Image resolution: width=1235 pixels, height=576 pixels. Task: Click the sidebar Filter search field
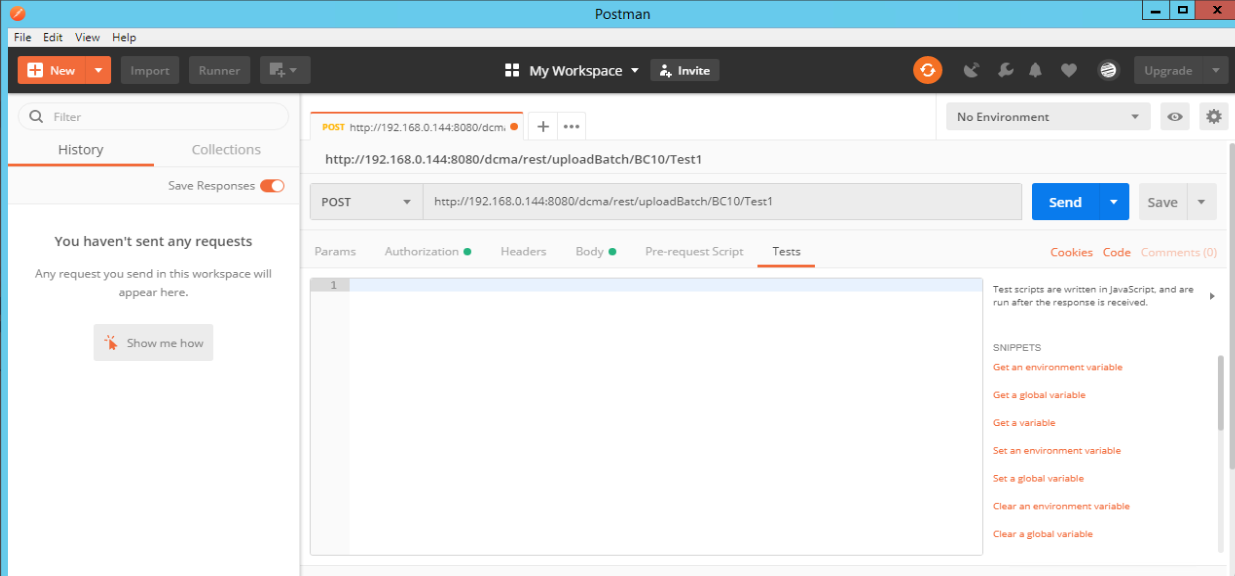tap(153, 117)
